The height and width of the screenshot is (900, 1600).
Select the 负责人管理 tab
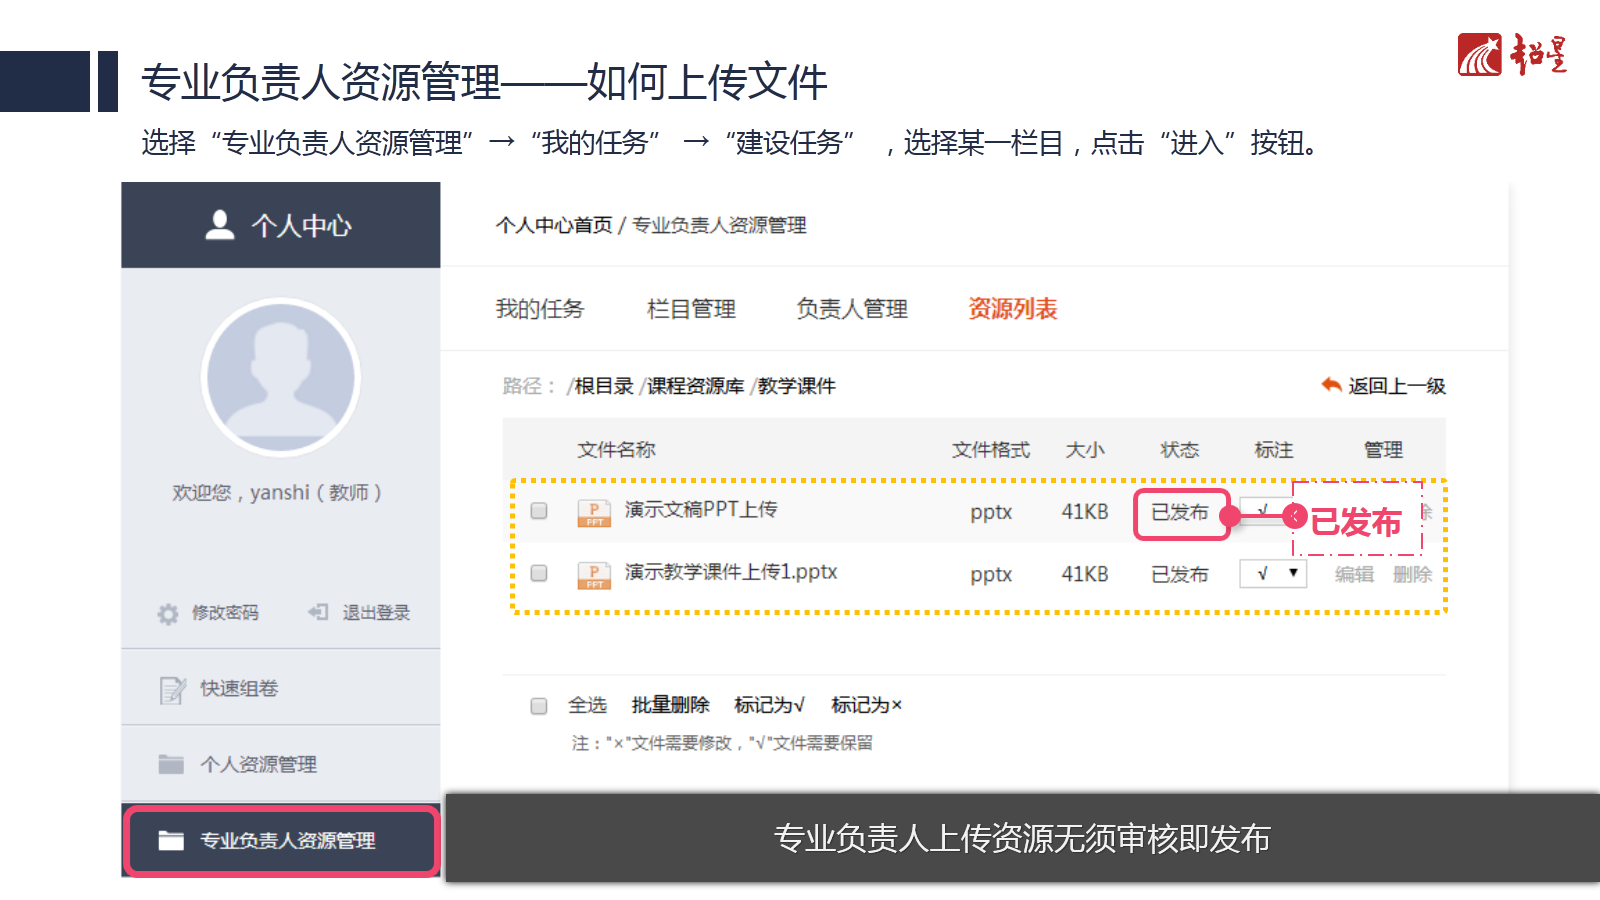click(852, 309)
